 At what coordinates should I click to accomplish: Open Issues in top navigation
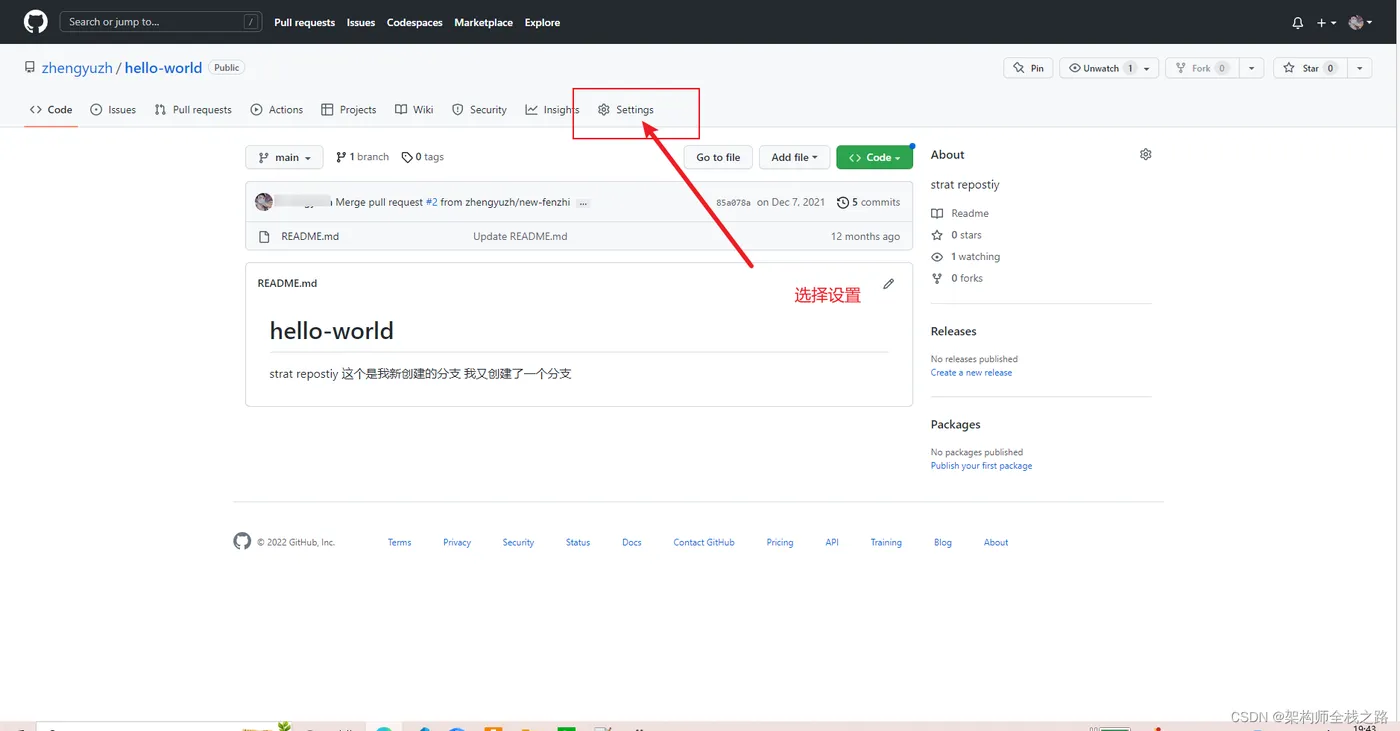click(361, 22)
